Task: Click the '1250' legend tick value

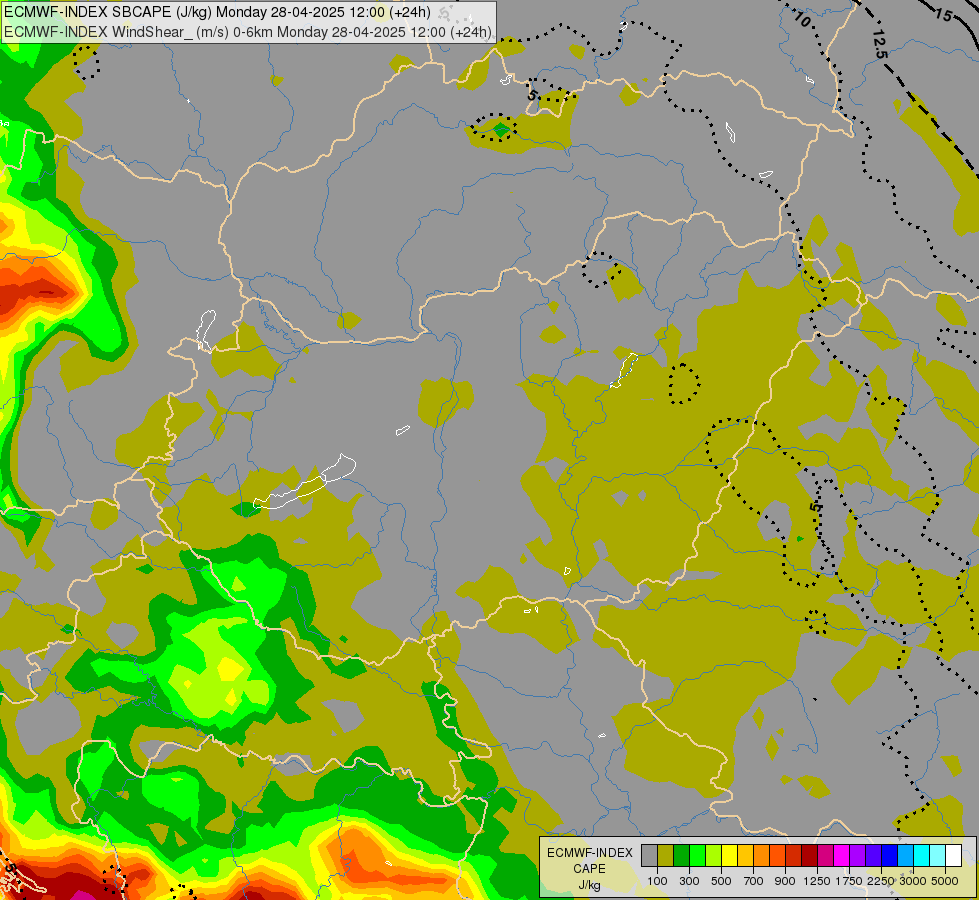Action: point(817,881)
